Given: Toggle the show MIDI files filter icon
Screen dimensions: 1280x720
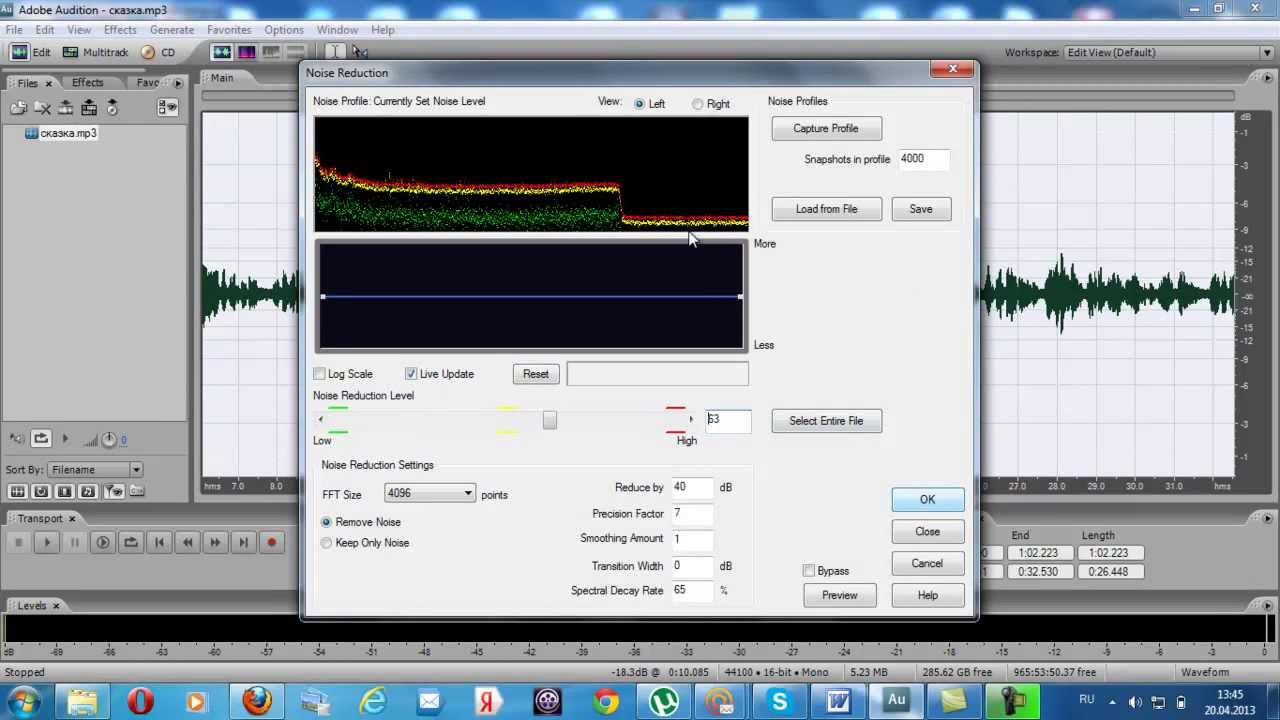Looking at the screenshot, I should 88,491.
